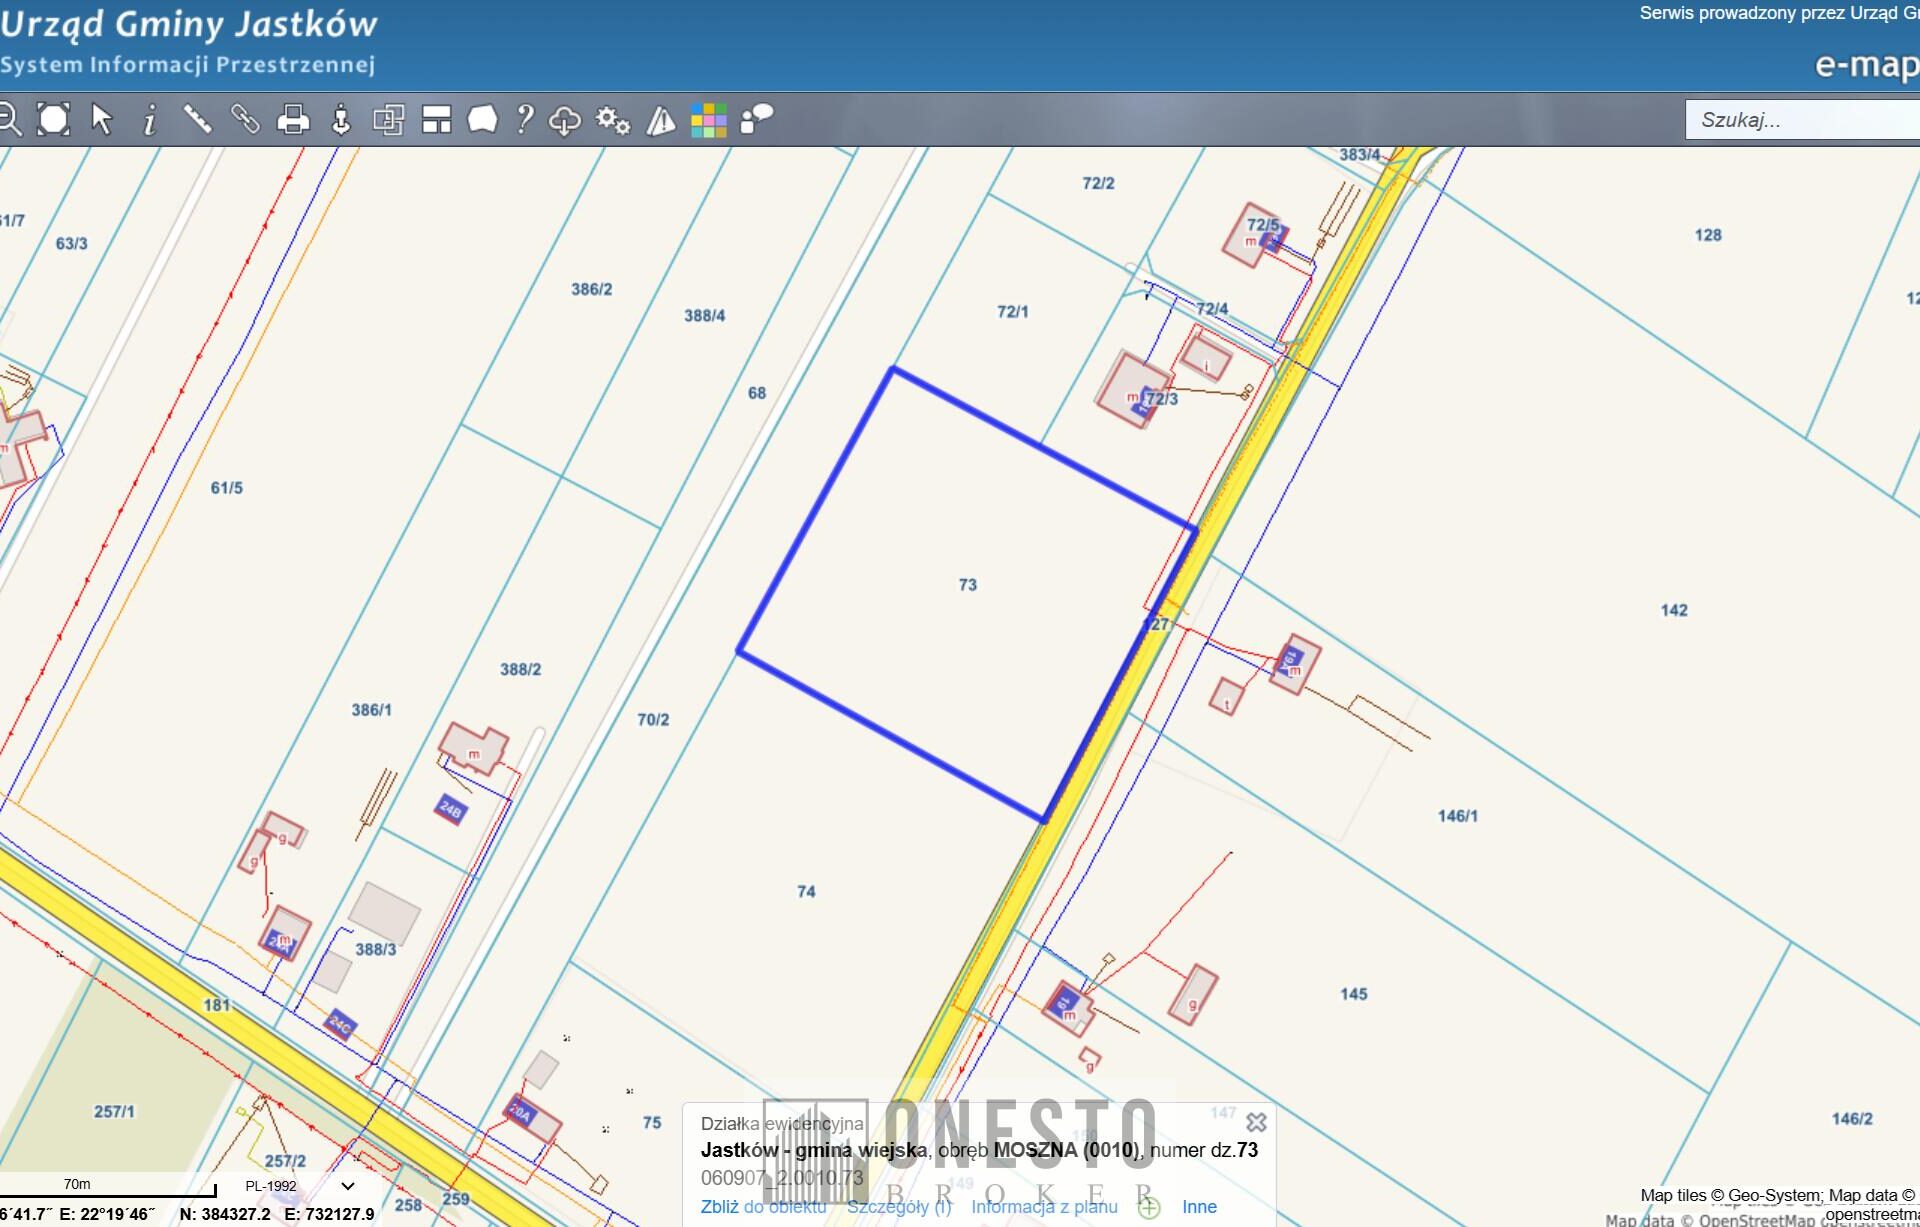Select the full extent view icon
The width and height of the screenshot is (1920, 1227).
pos(53,119)
